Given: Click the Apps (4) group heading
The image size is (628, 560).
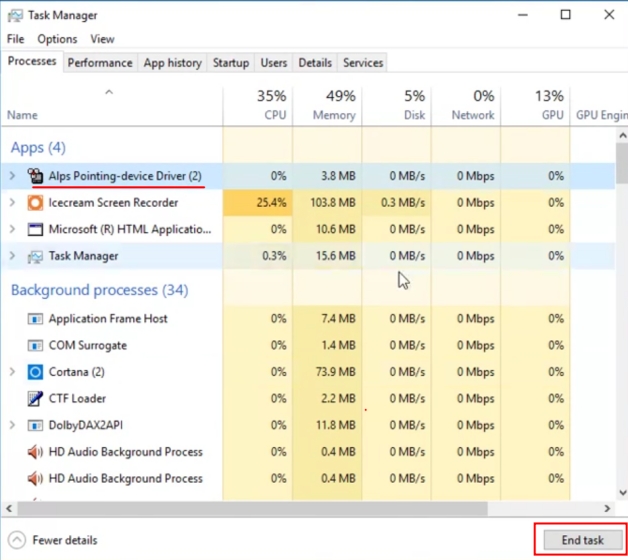Looking at the screenshot, I should pyautogui.click(x=38, y=148).
